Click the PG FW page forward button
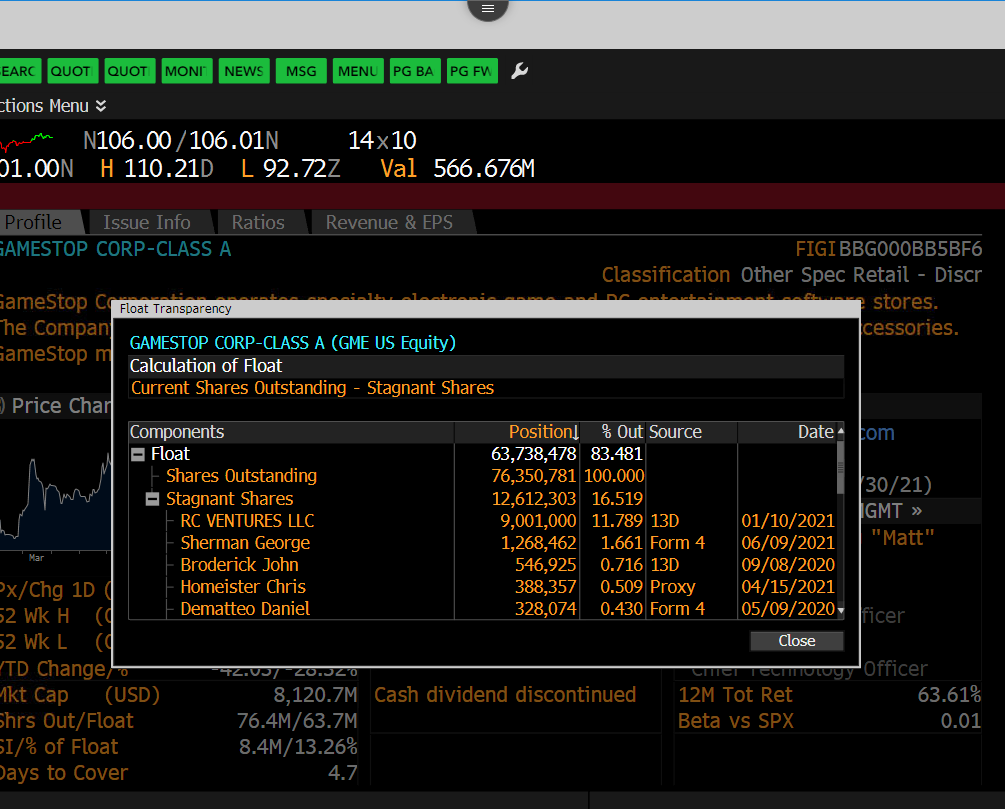Viewport: 1005px width, 809px height. tap(472, 71)
